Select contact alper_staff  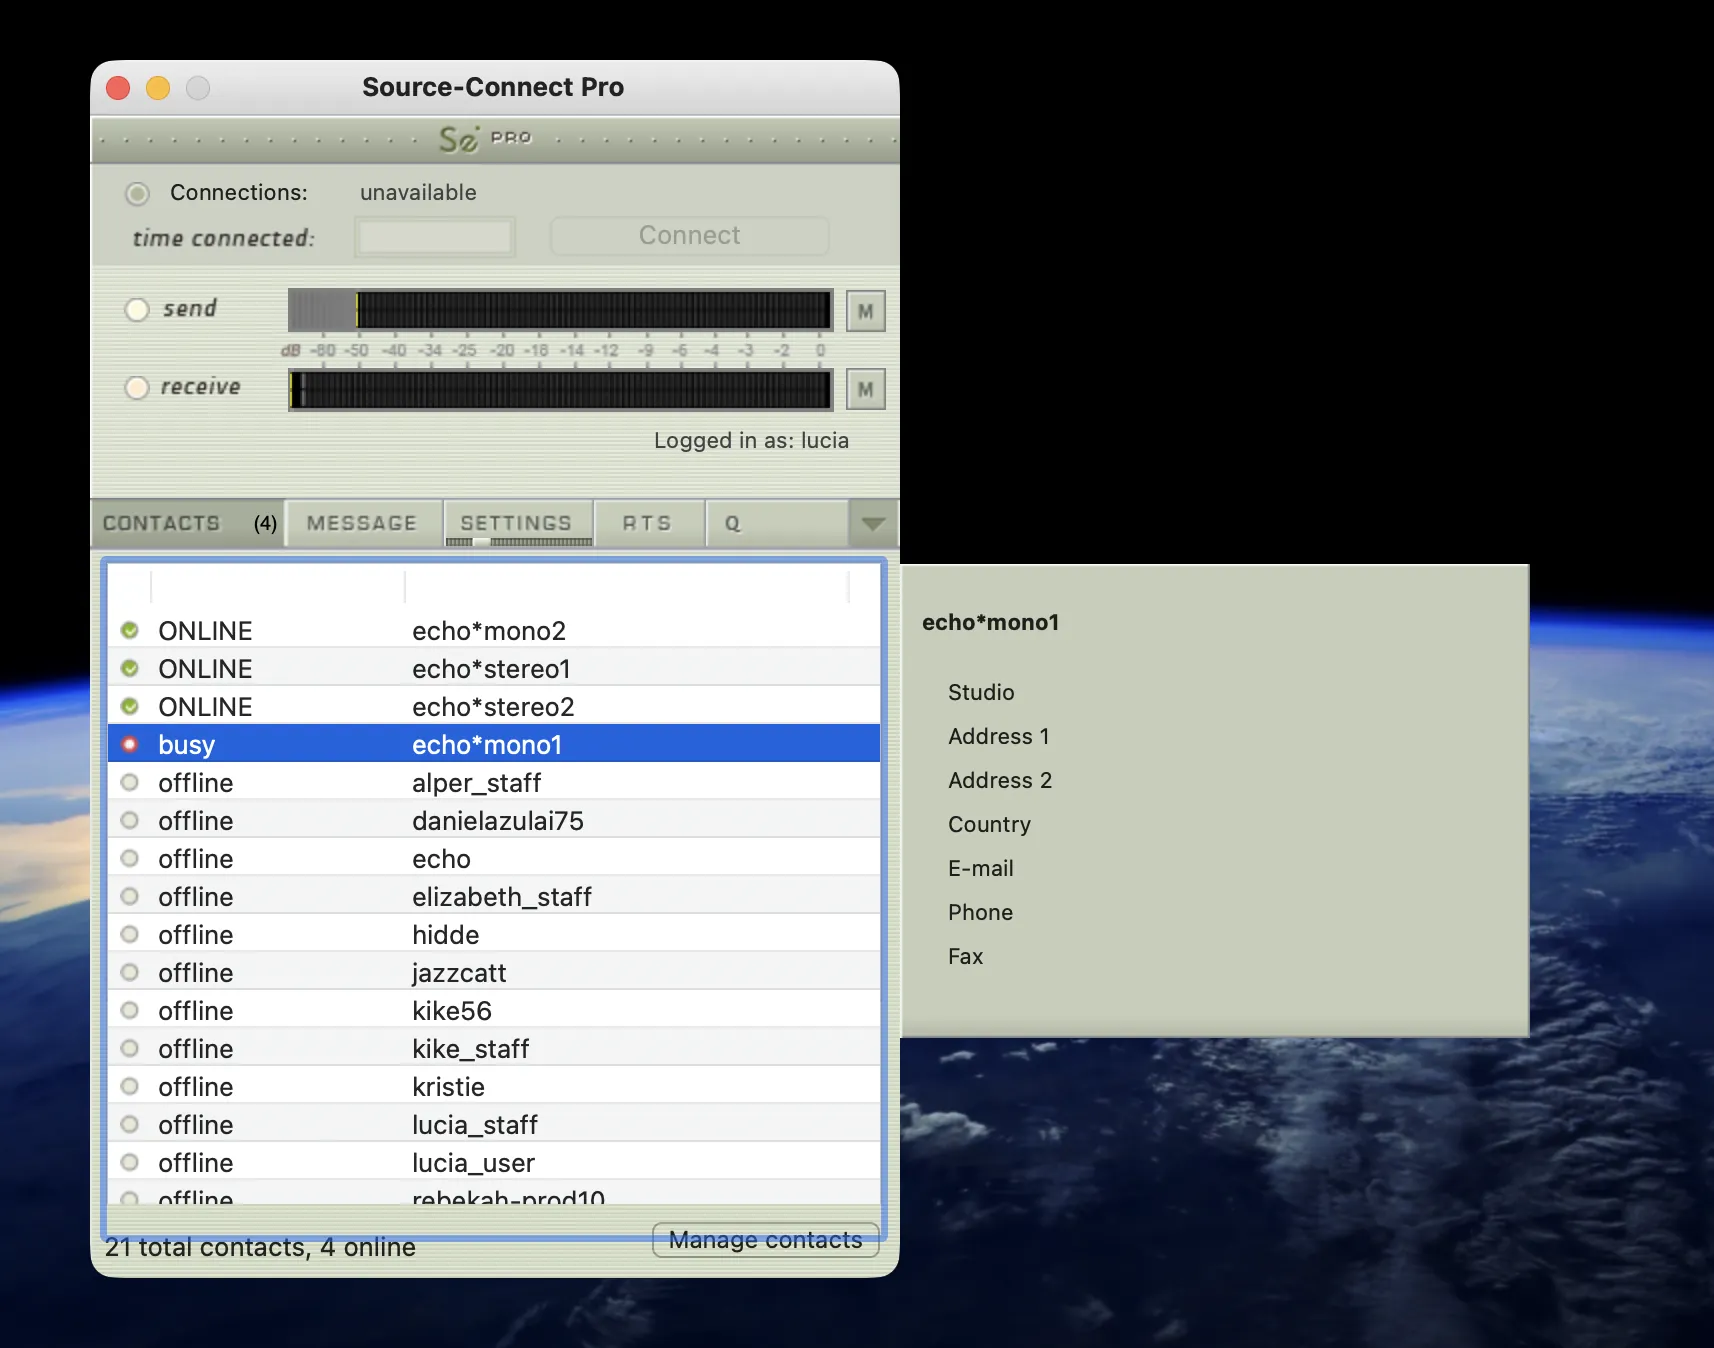point(494,782)
